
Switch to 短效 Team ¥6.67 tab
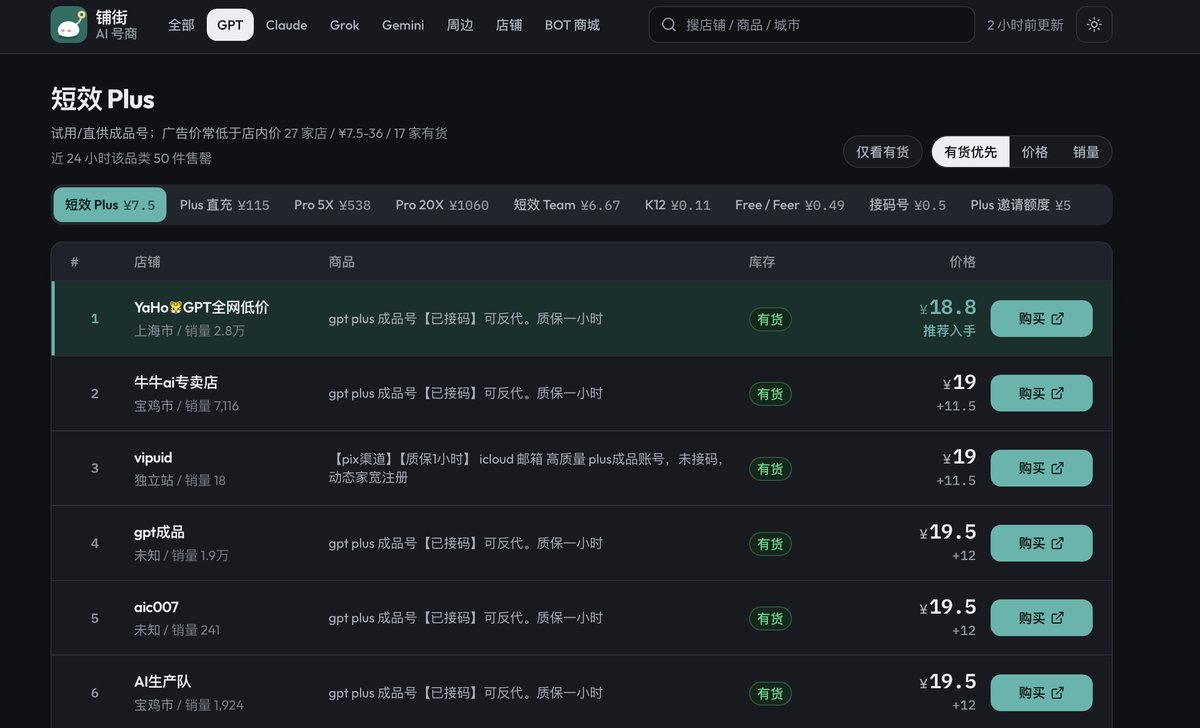tap(567, 205)
